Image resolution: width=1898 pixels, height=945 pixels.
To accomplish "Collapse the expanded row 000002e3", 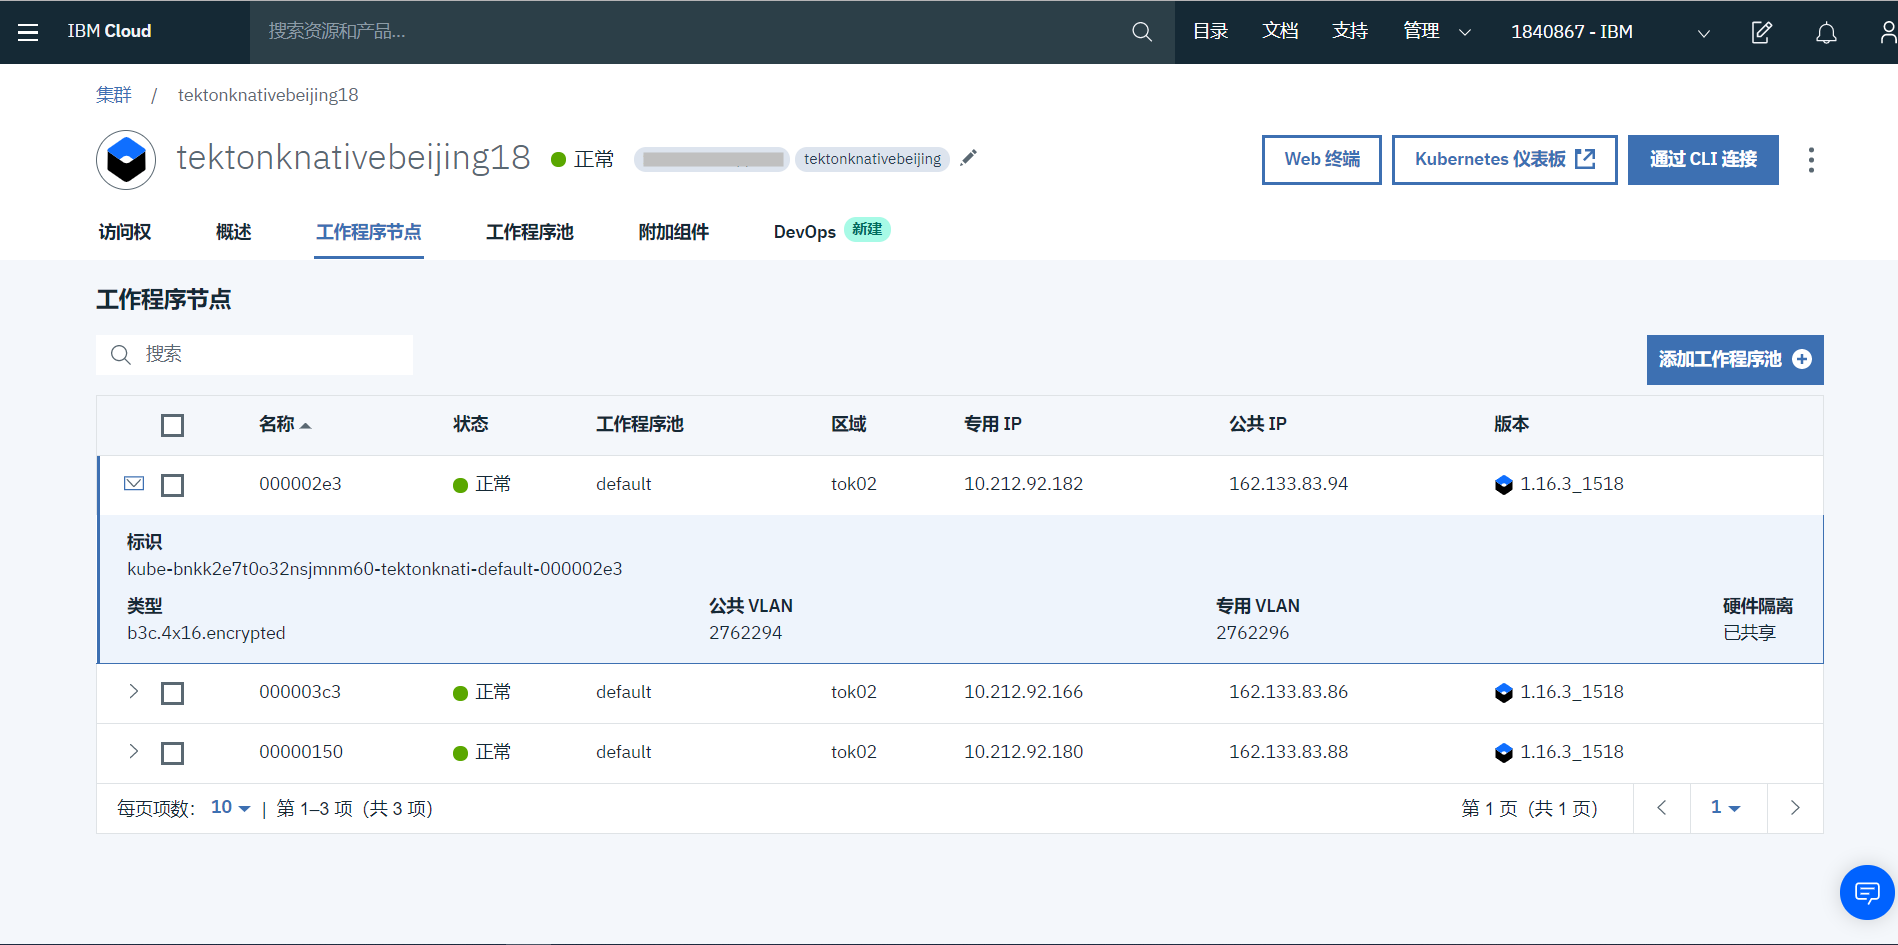I will 134,484.
